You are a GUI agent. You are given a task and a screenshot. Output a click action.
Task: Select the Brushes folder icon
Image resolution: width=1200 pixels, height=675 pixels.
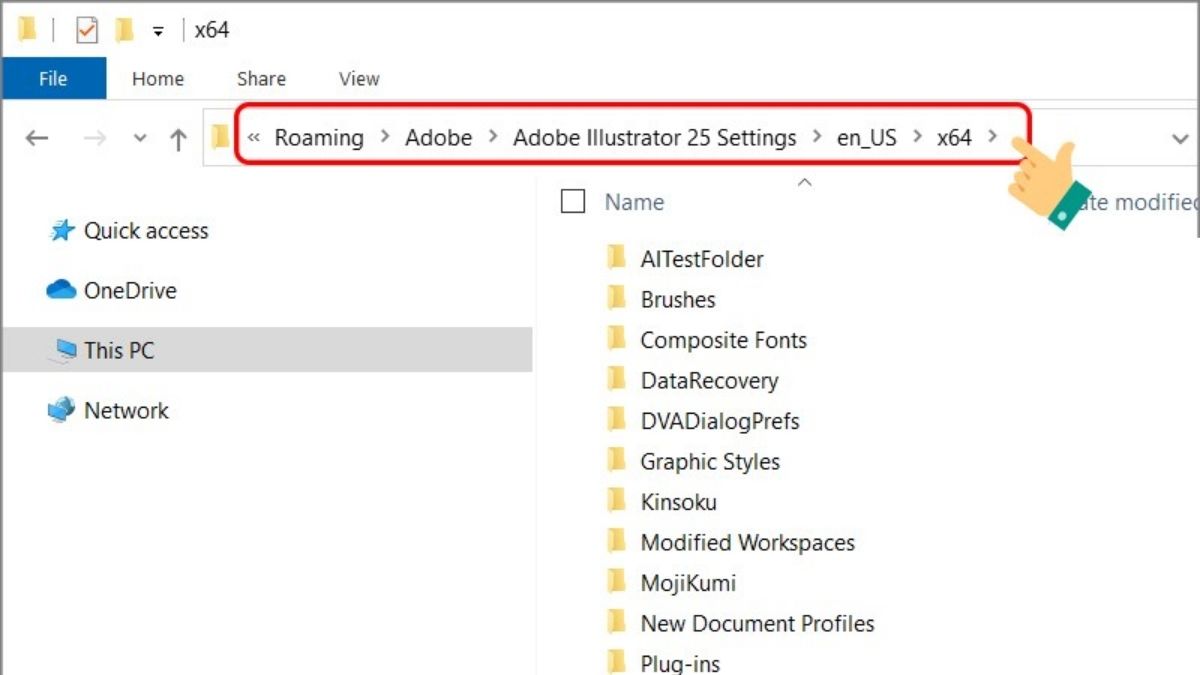[616, 298]
